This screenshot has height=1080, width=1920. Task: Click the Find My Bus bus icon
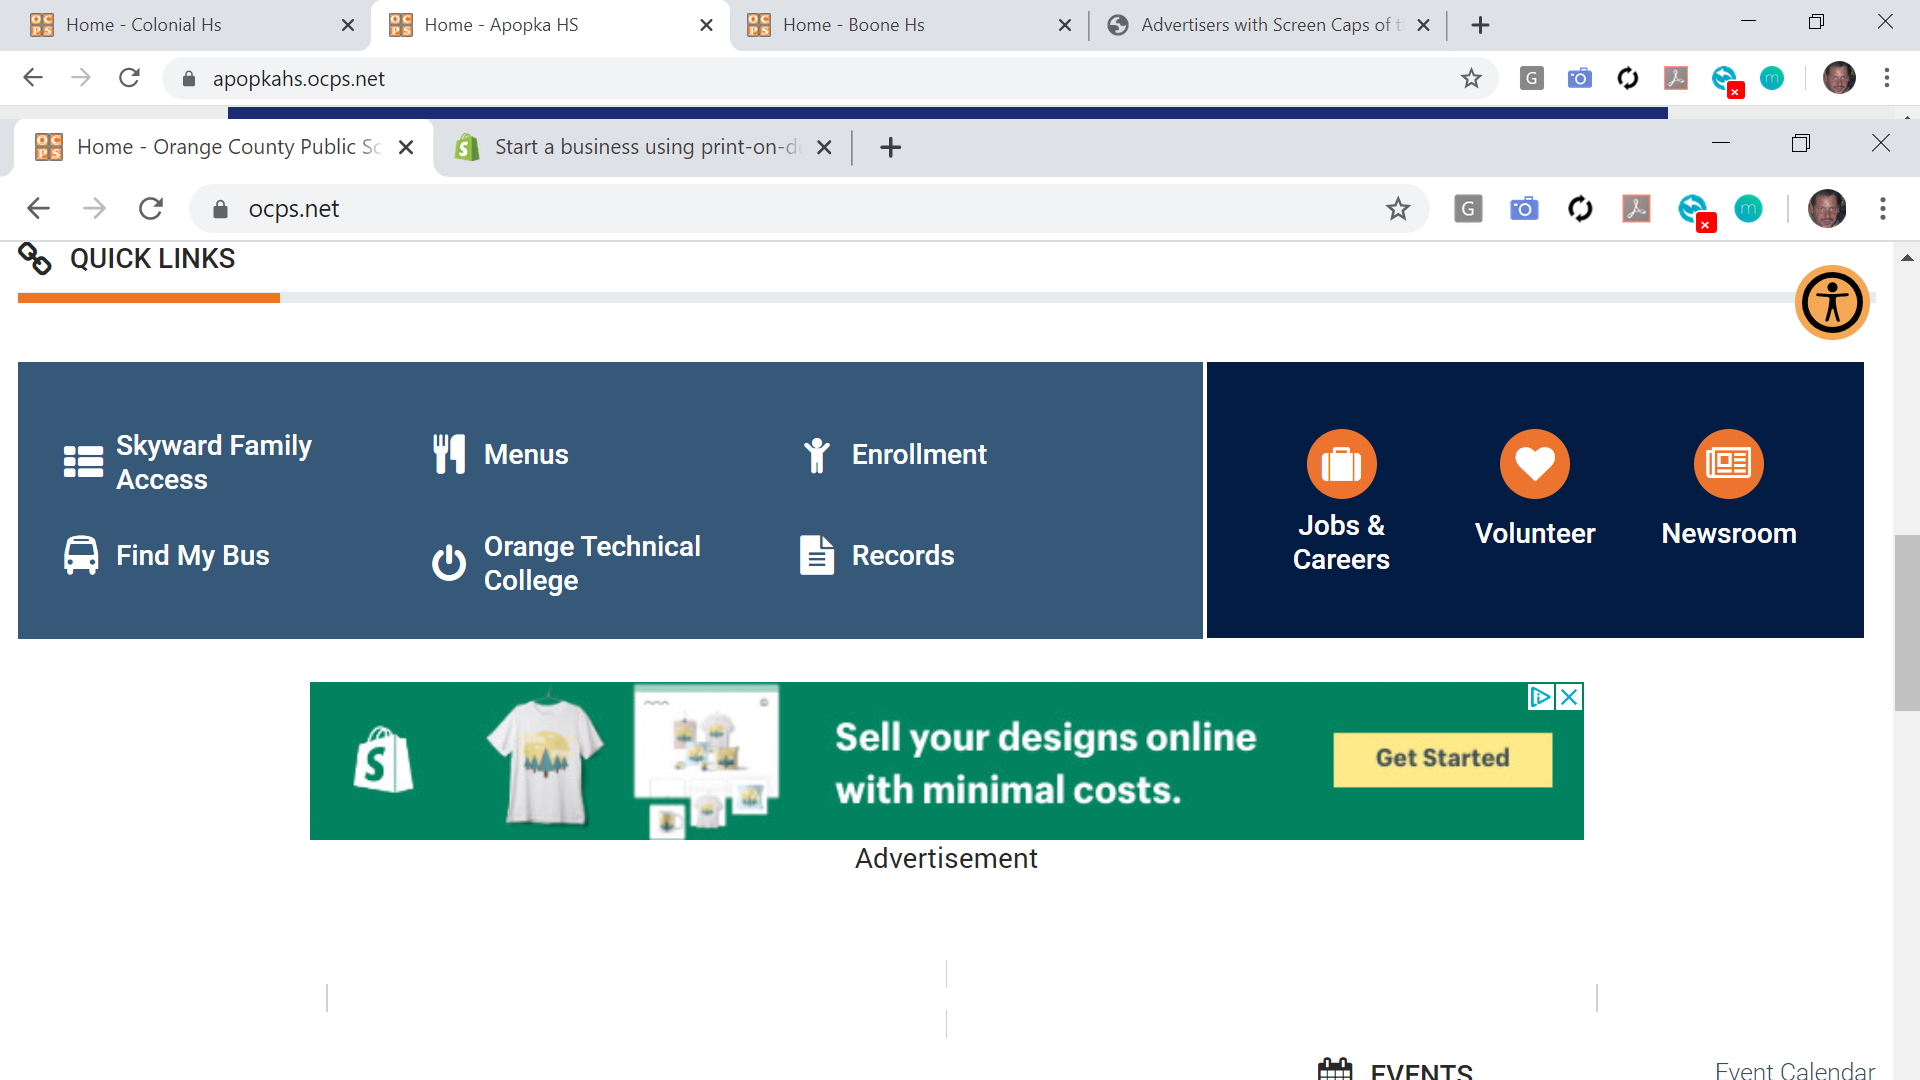click(81, 555)
